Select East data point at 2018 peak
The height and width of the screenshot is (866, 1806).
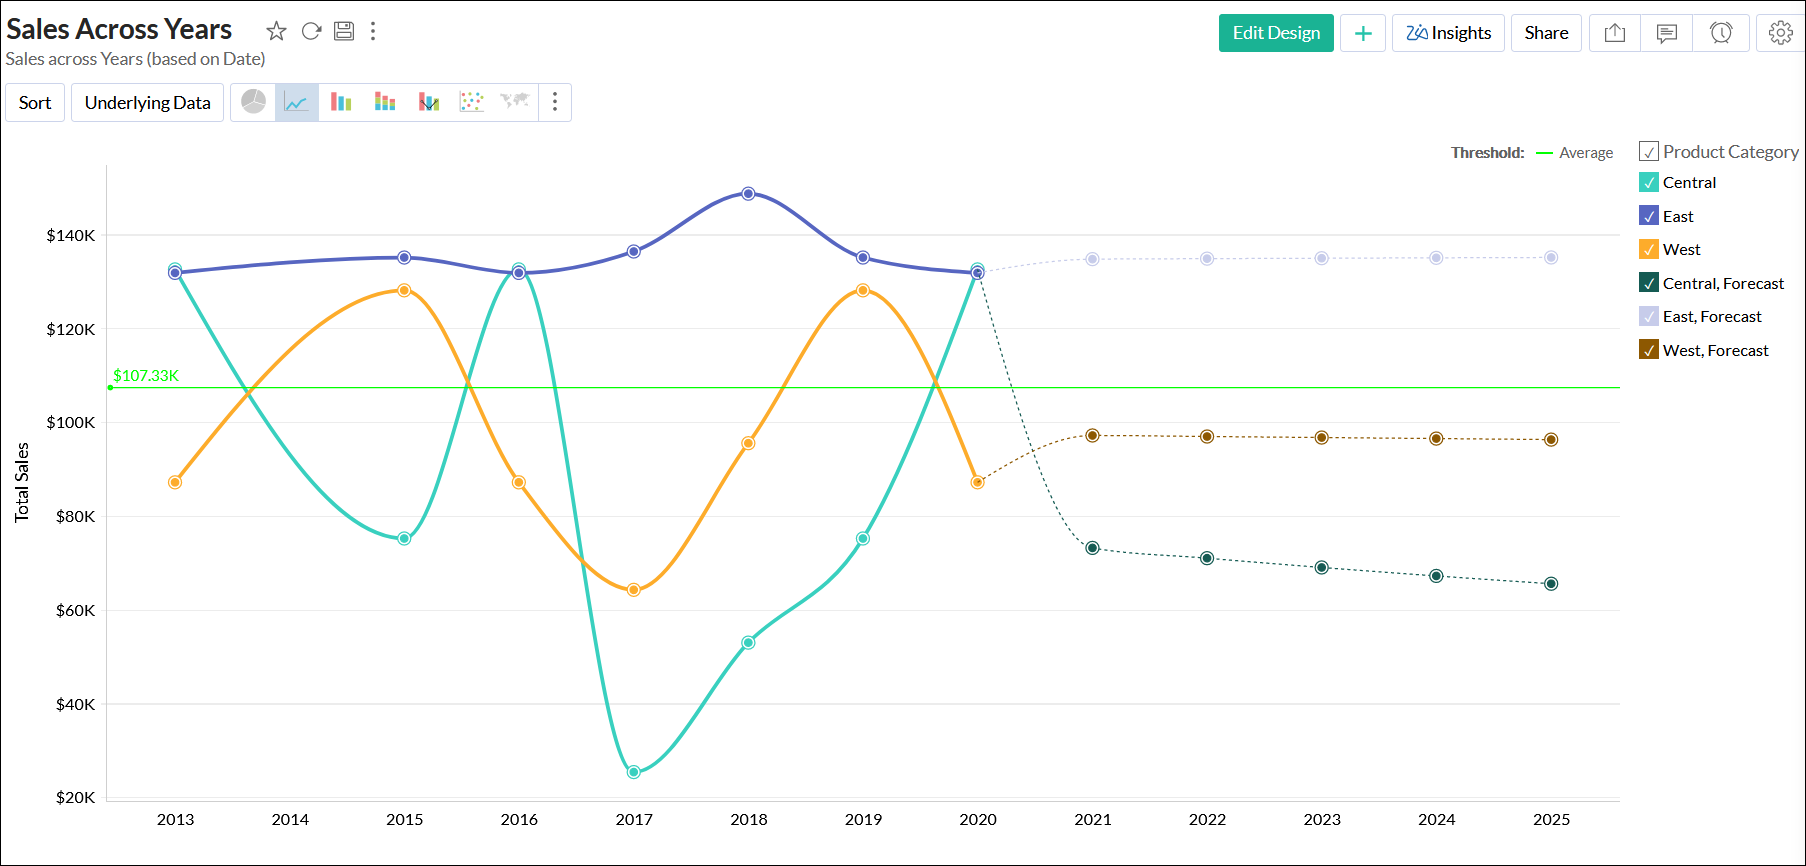(749, 194)
